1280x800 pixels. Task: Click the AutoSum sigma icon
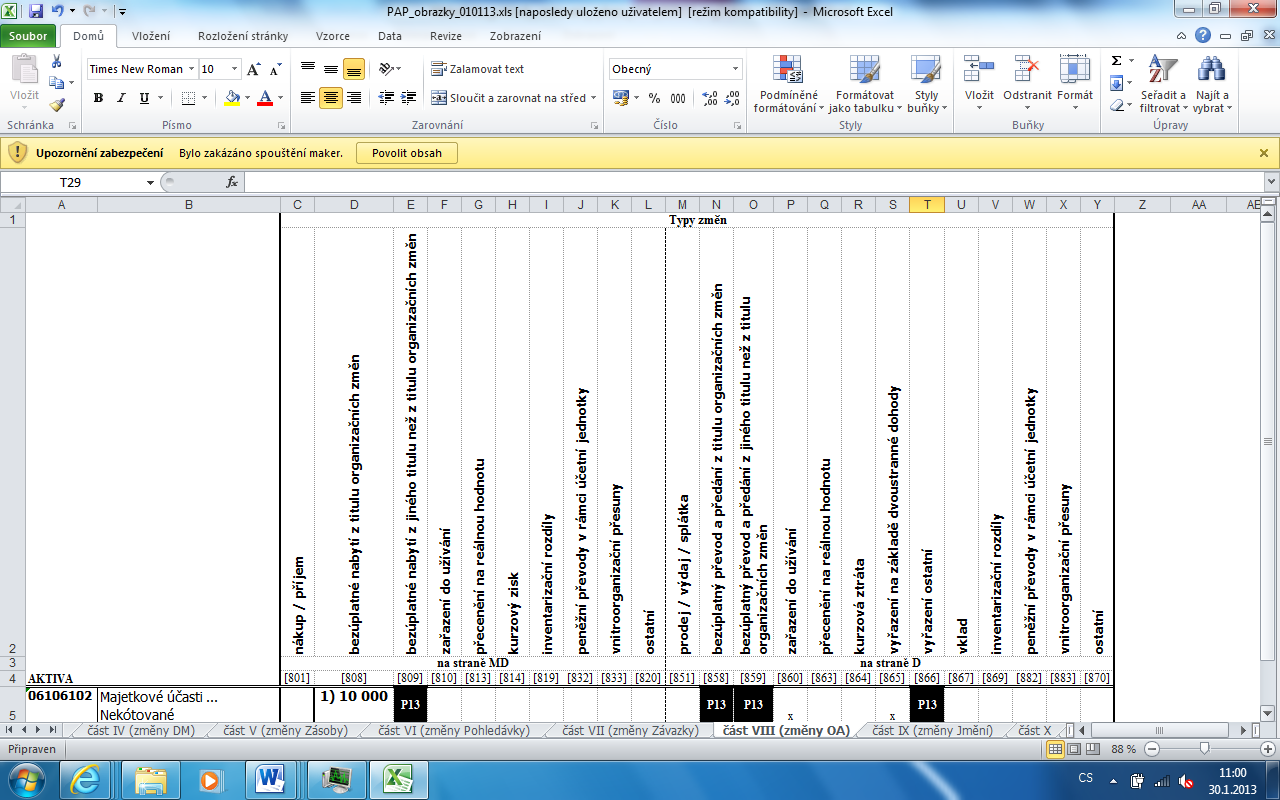[1116, 61]
